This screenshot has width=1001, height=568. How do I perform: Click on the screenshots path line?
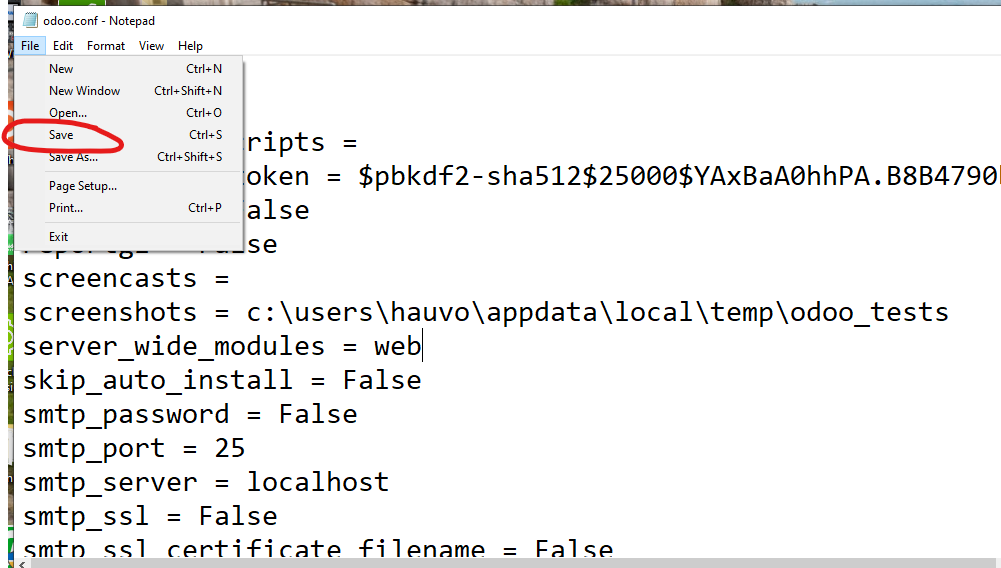coord(485,313)
